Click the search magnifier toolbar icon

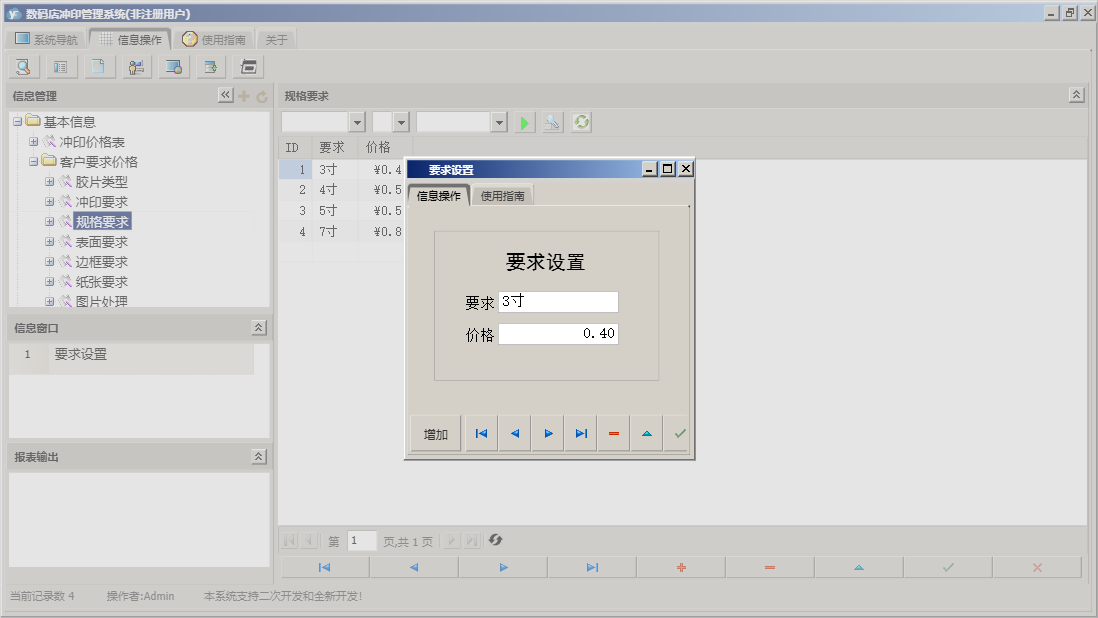coord(23,67)
